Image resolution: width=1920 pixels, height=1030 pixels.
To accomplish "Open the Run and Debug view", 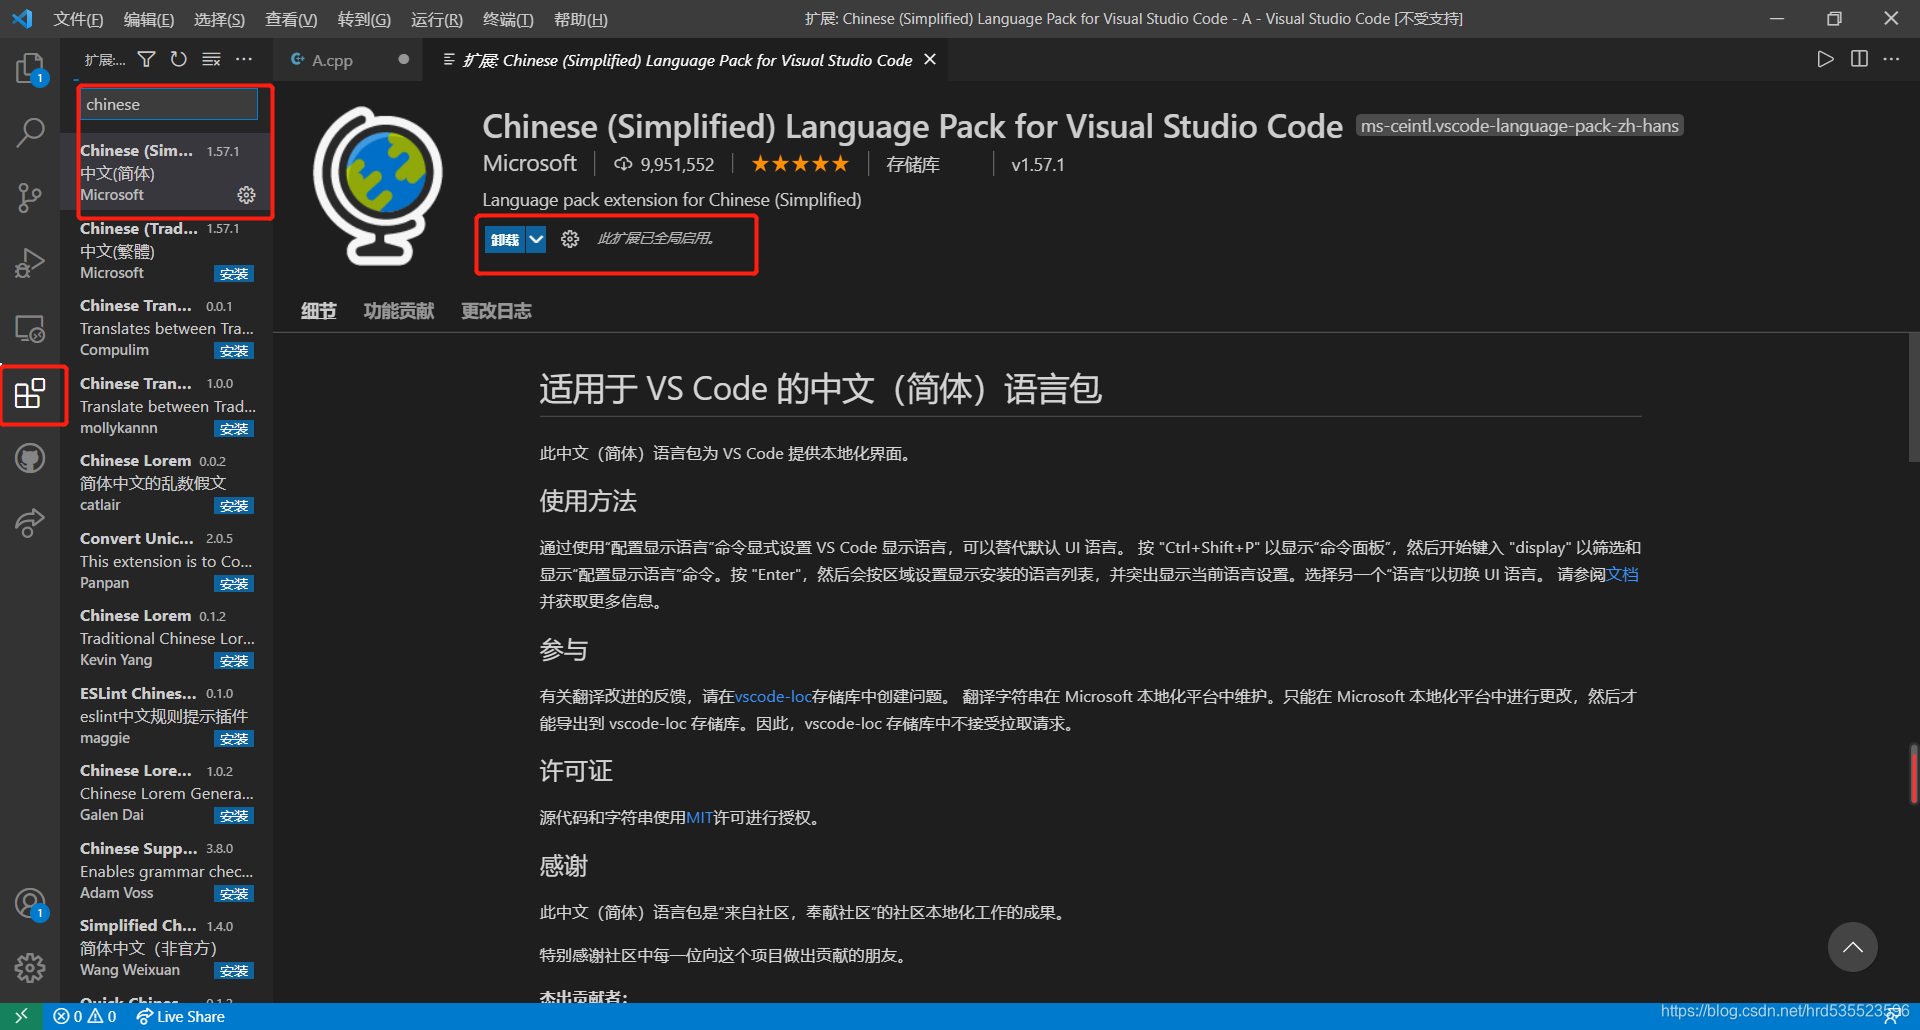I will pyautogui.click(x=30, y=262).
